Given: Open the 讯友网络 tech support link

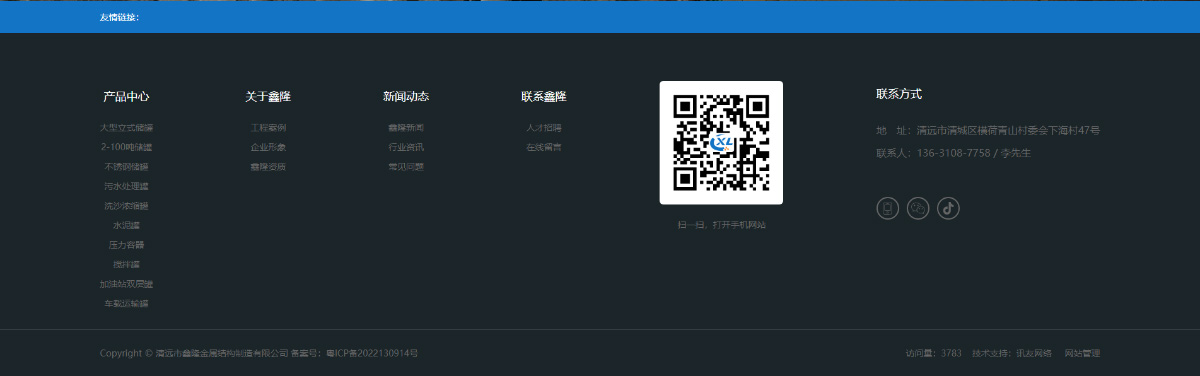Looking at the screenshot, I should tap(1033, 353).
